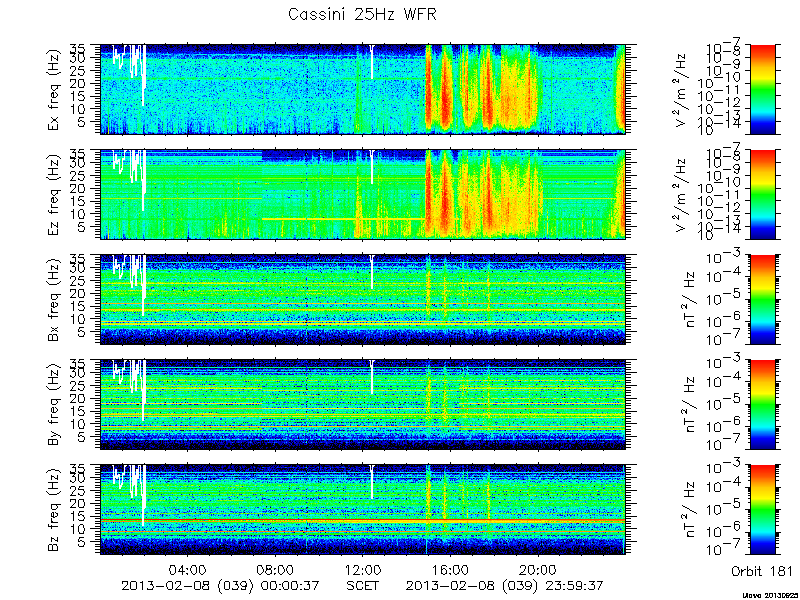Click the Orbit 181 label
Screen dimensions: 800x600
click(x=762, y=570)
